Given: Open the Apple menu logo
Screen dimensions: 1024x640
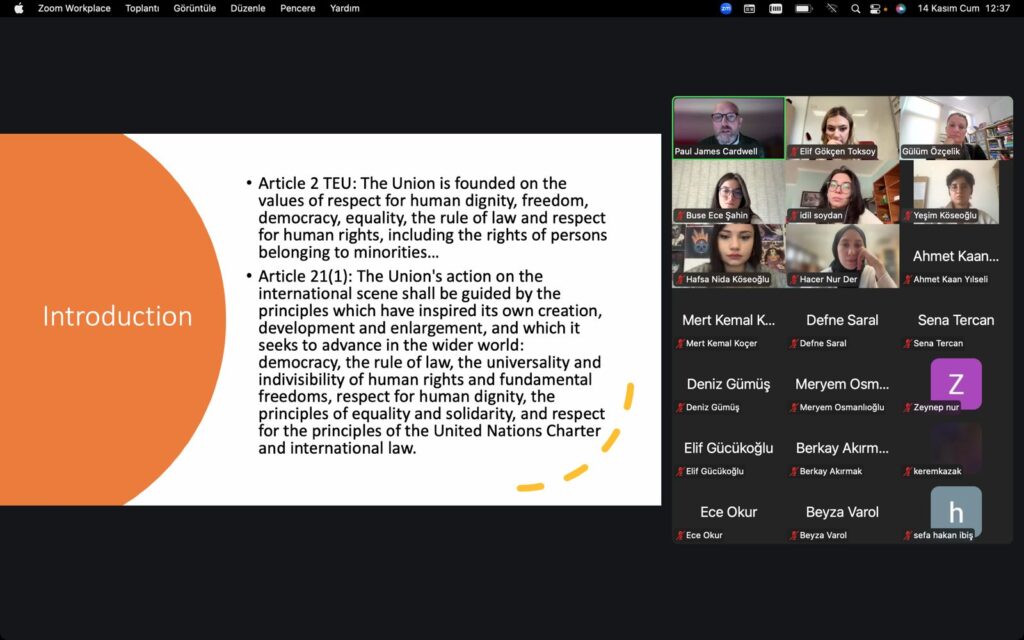Looking at the screenshot, I should (18, 8).
